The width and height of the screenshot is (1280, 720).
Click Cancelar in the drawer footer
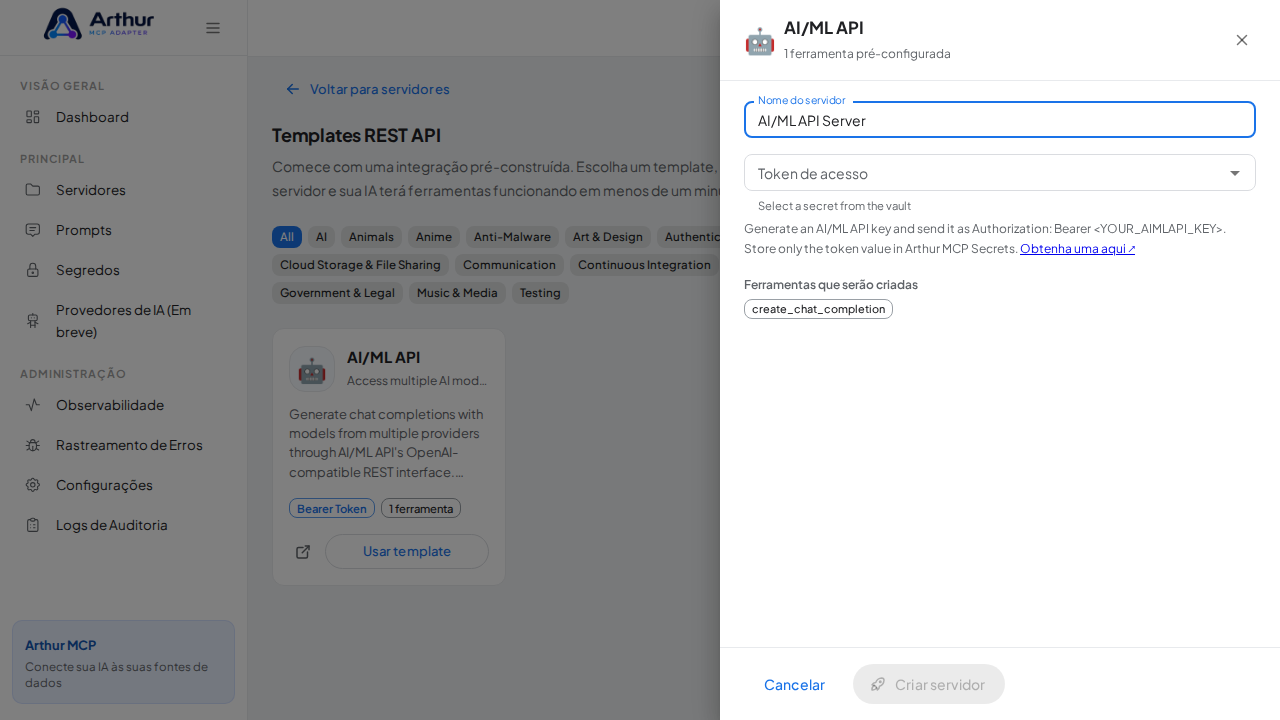(794, 684)
